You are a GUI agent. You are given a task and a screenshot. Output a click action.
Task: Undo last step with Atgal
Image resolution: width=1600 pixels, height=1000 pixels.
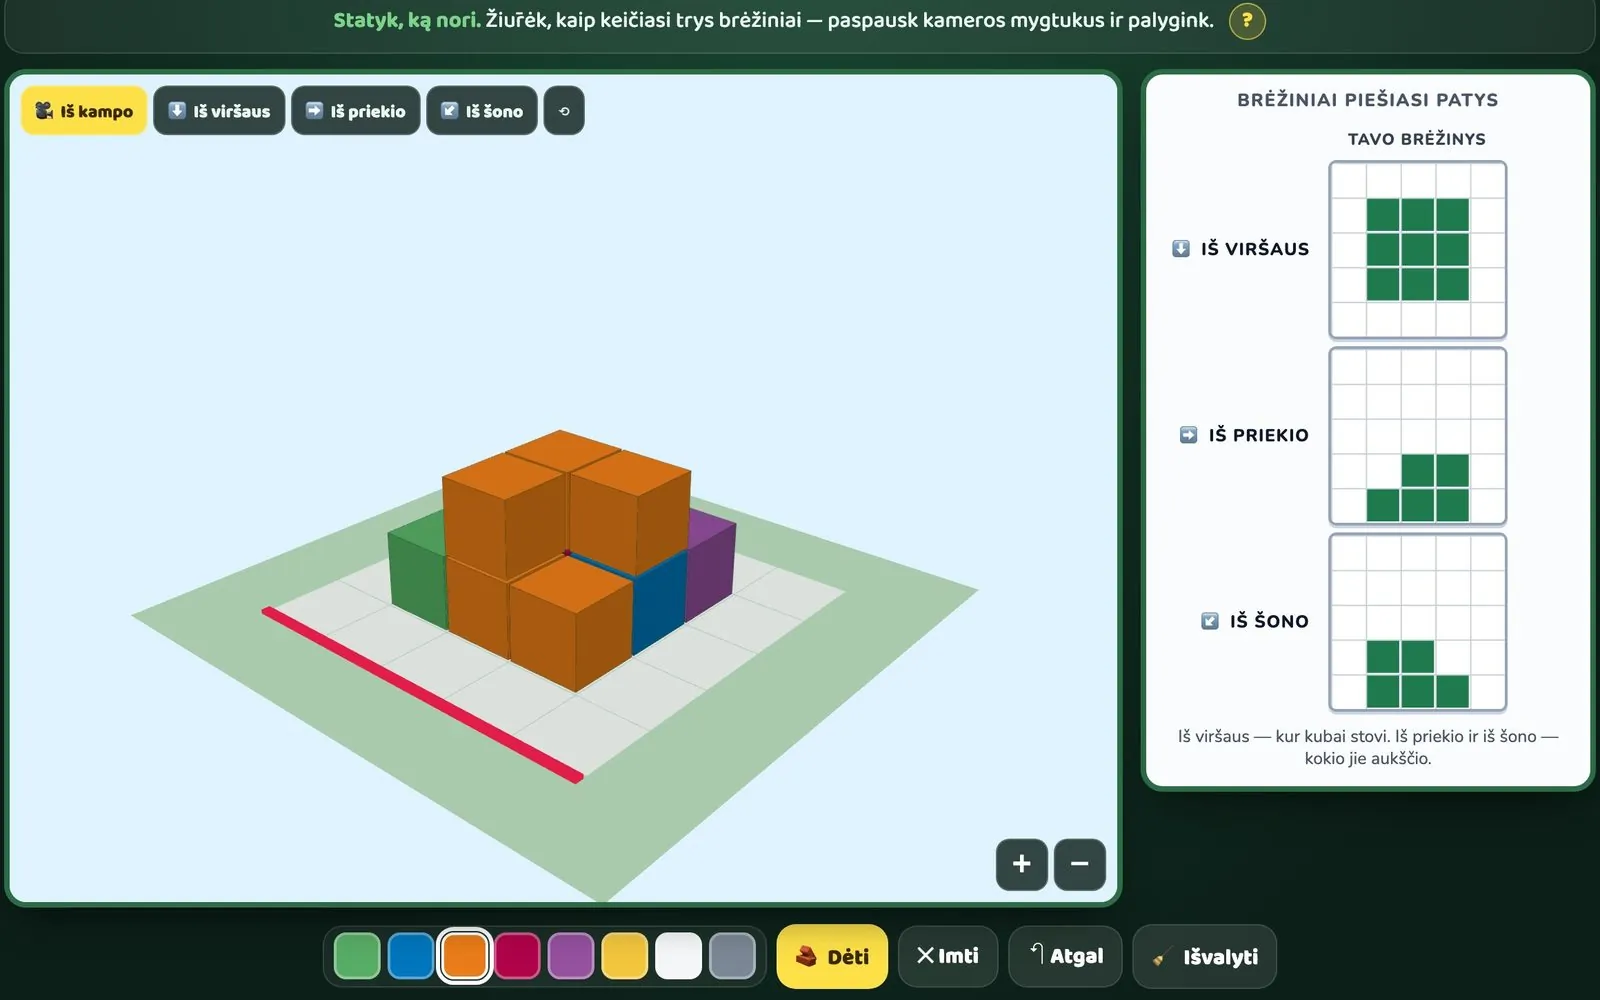coord(1065,956)
